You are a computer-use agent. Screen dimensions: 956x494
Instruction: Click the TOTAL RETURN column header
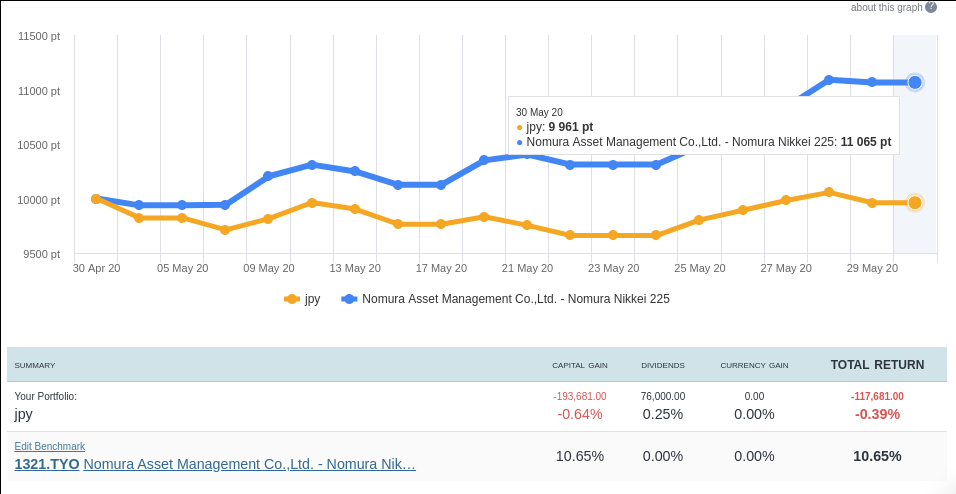pyautogui.click(x=877, y=365)
